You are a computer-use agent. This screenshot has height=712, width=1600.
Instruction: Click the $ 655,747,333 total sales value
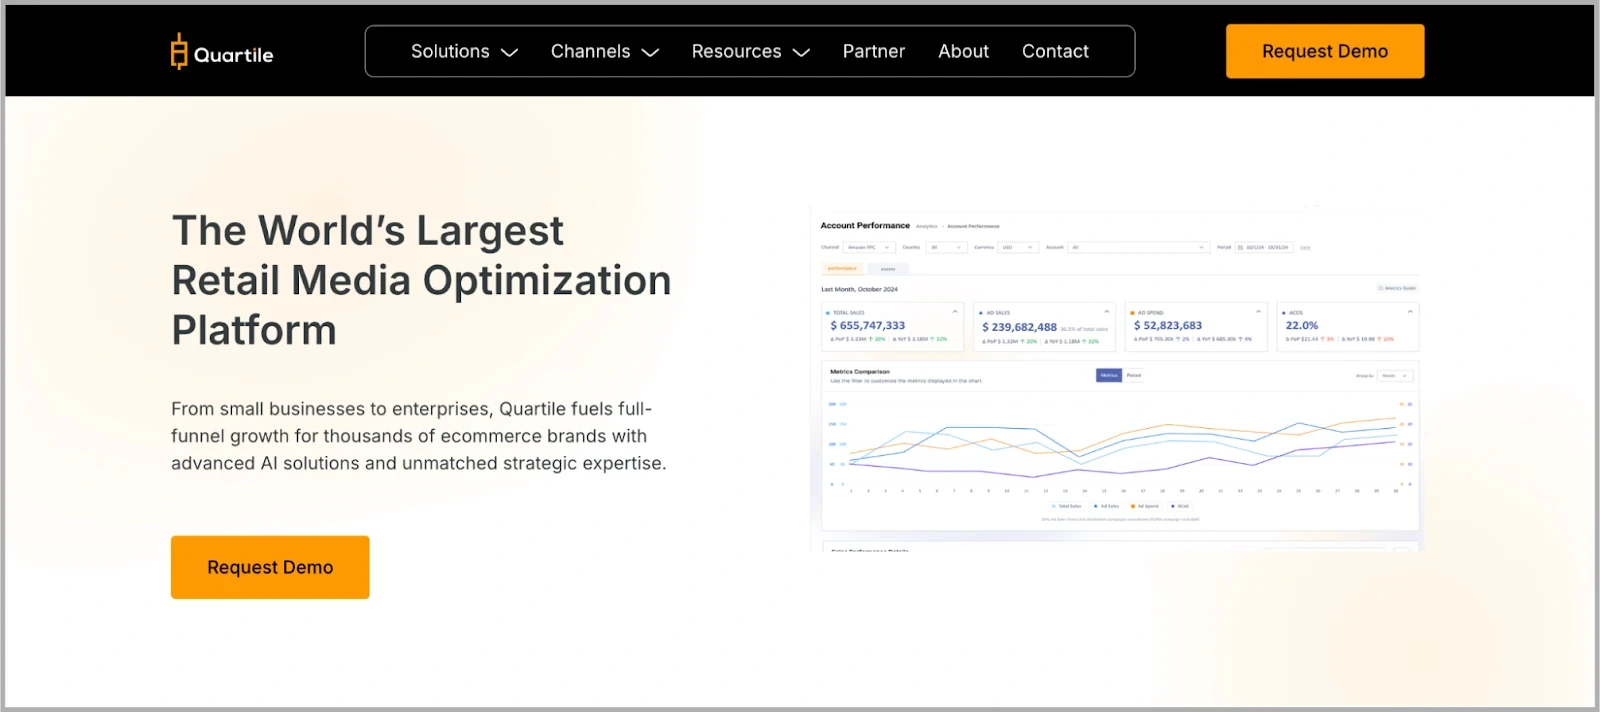tap(868, 325)
